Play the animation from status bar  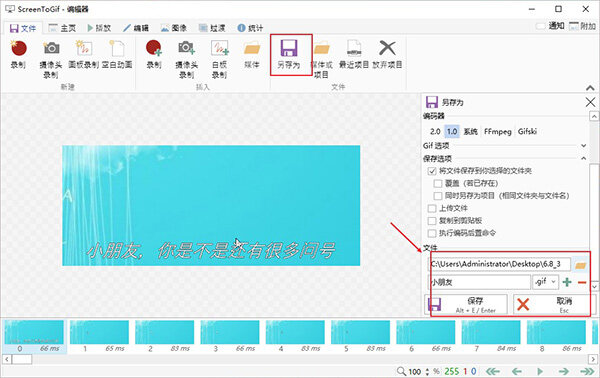[540, 371]
